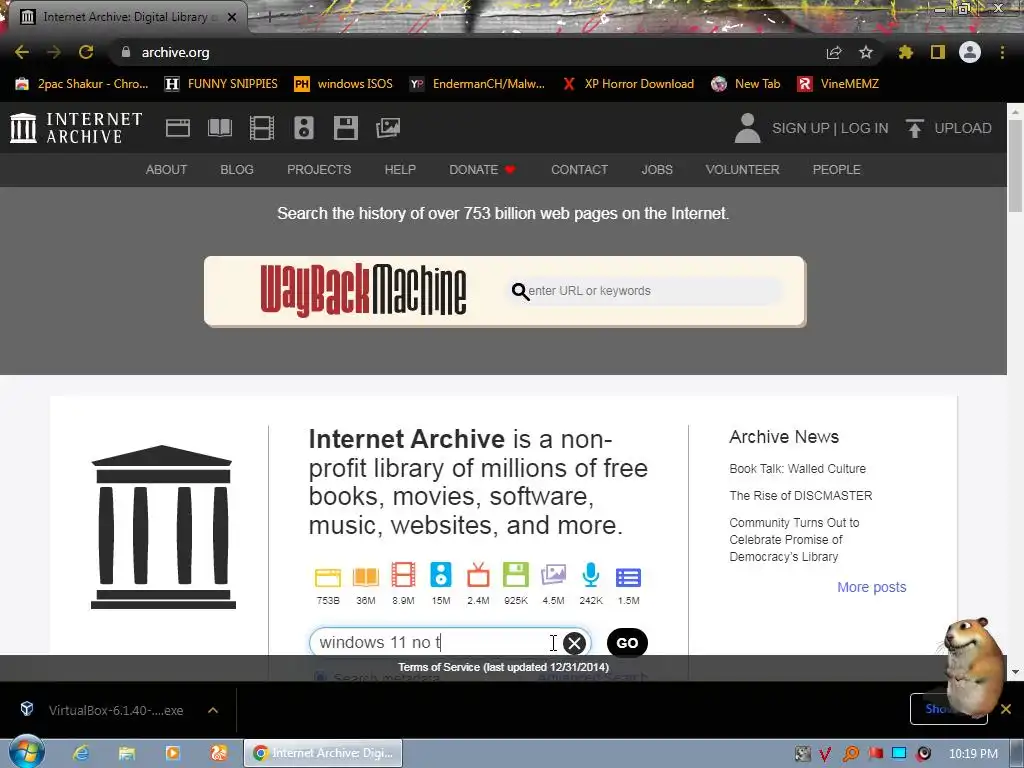1024x768 pixels.
Task: Click the GO search button
Action: click(627, 643)
